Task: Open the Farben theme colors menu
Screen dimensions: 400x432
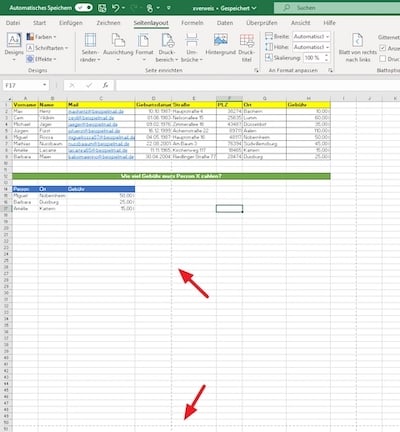Action: pos(41,37)
